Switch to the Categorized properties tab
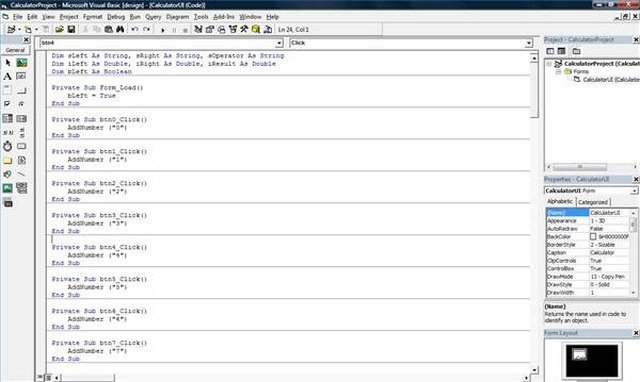This screenshot has width=640, height=382. tap(593, 202)
